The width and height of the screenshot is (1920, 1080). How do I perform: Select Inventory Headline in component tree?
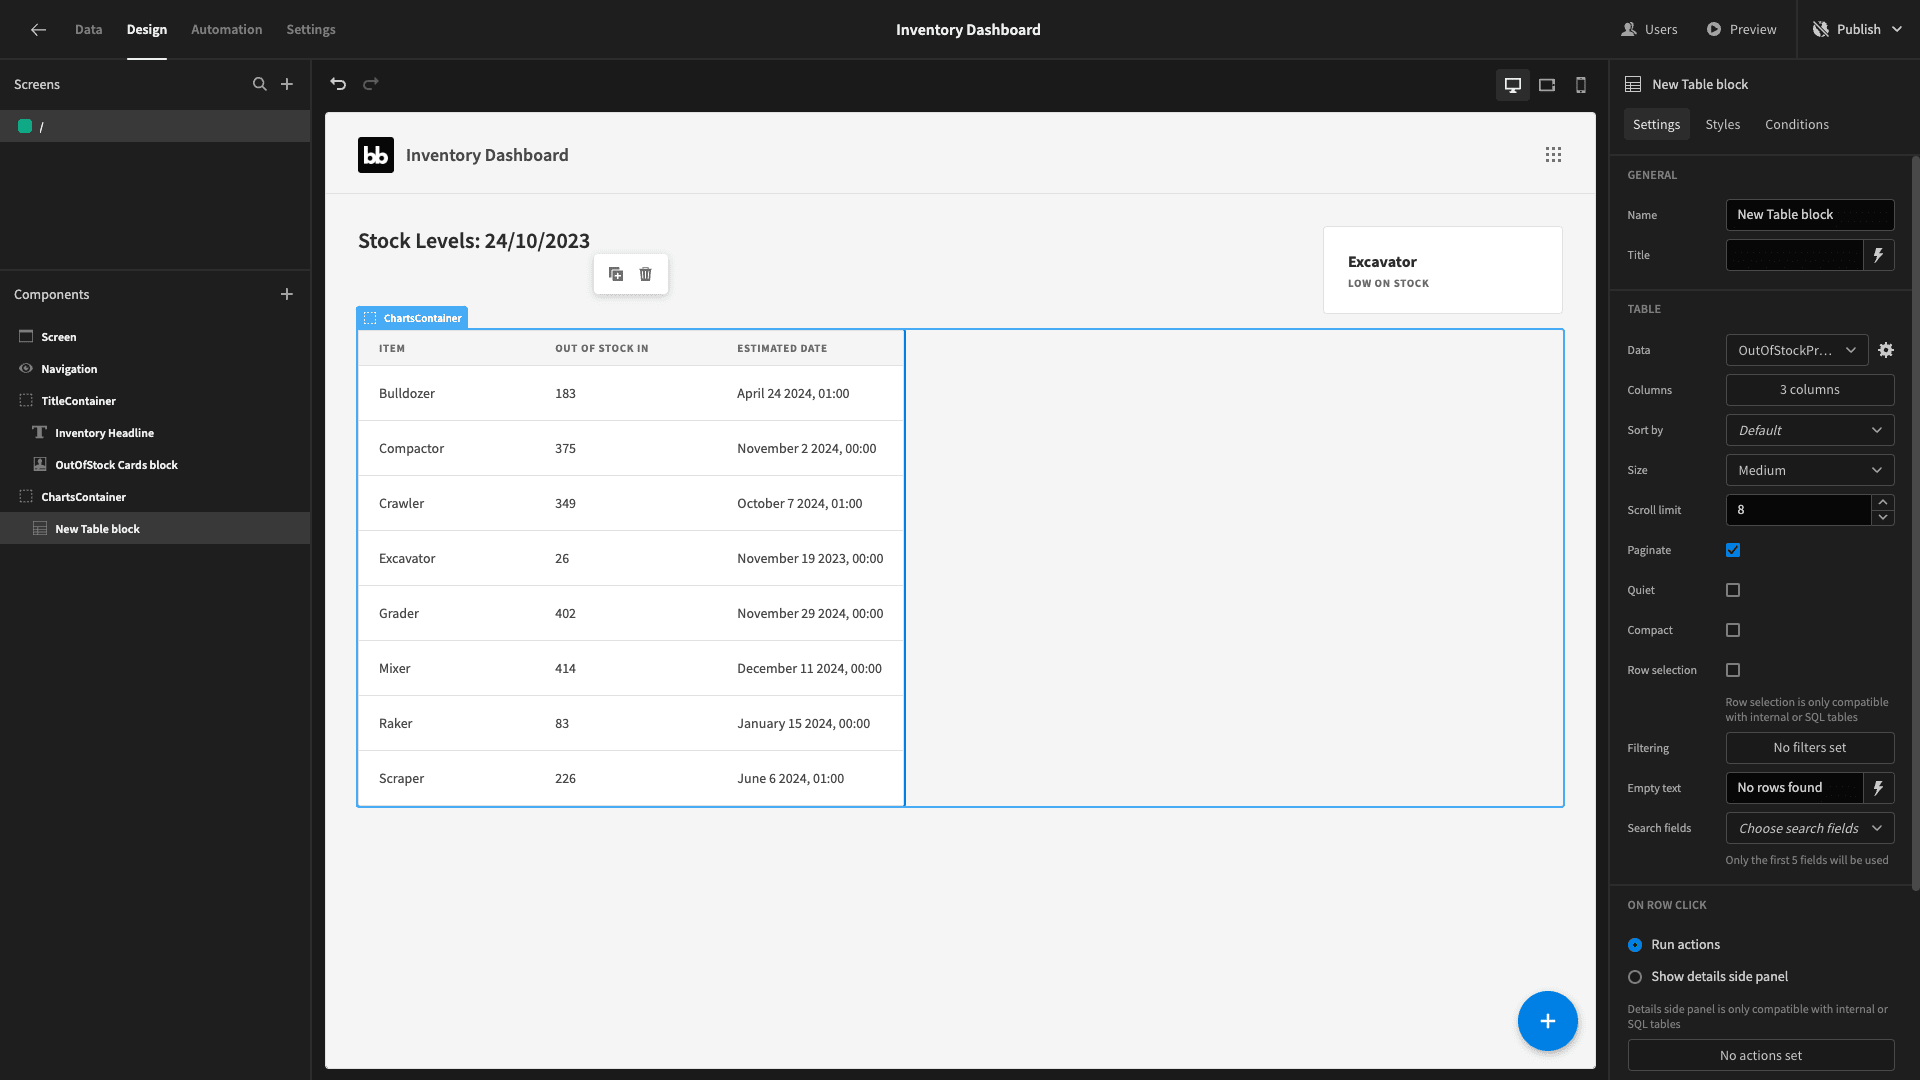[104, 433]
